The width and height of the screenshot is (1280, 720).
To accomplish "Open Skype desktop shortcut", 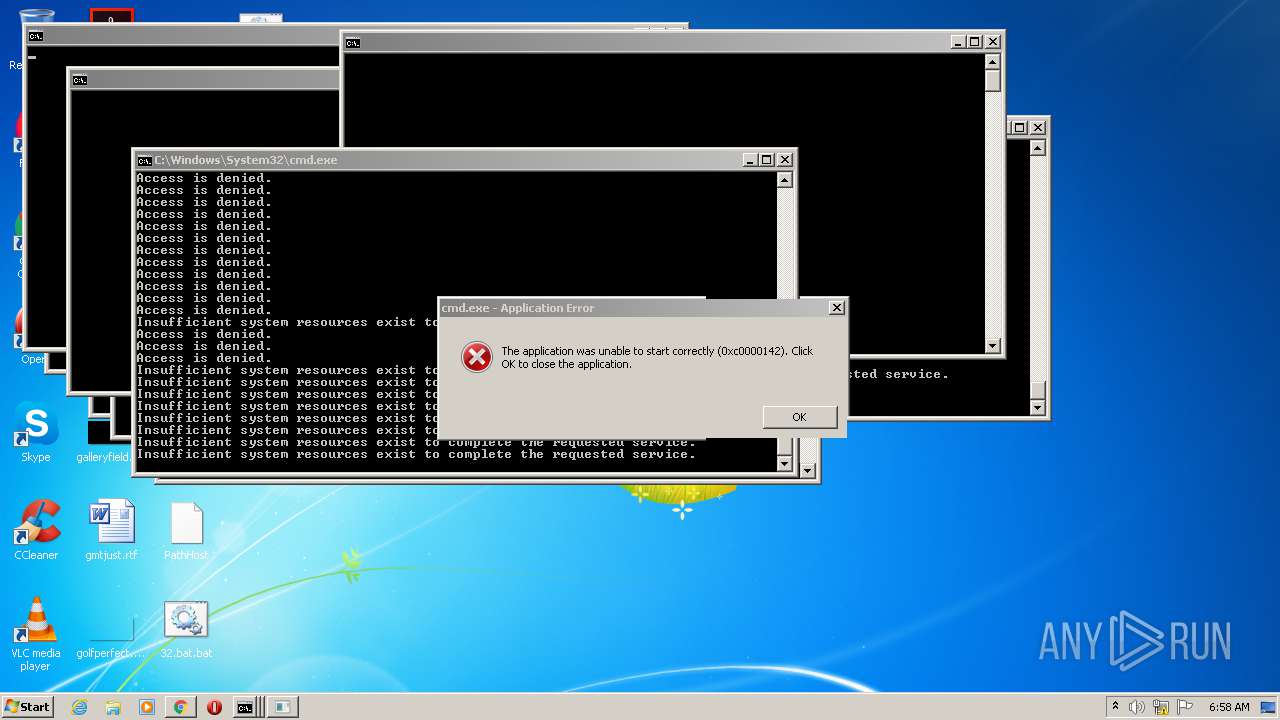I will coord(36,432).
